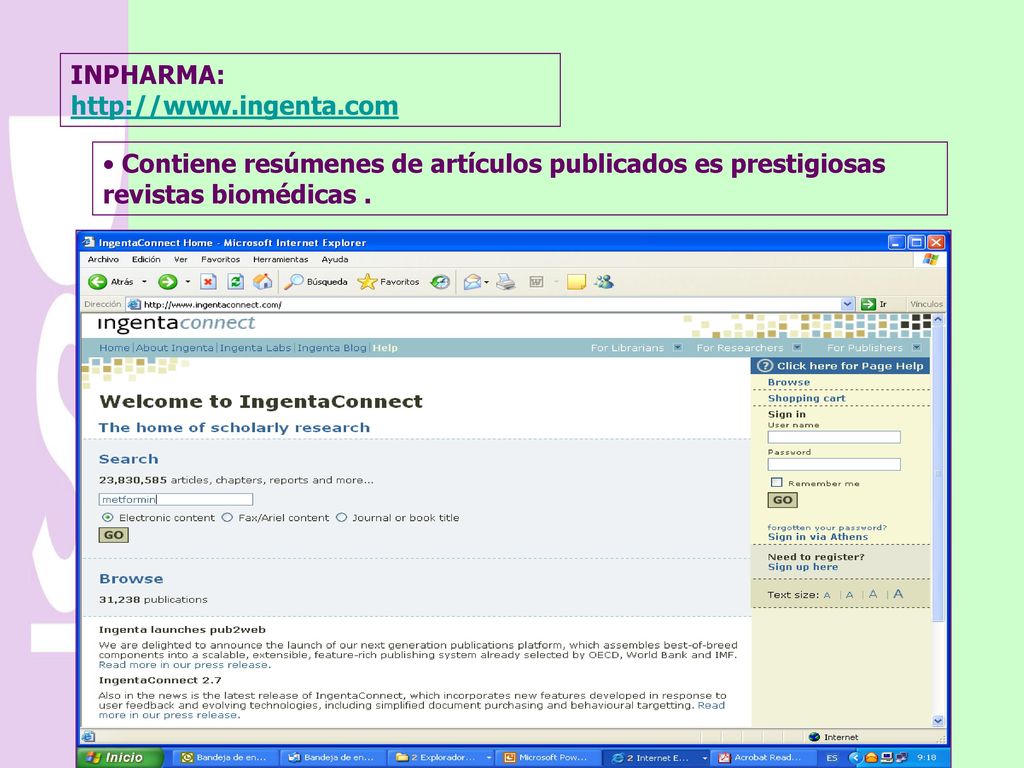This screenshot has width=1024, height=768.
Task: Expand the address bar dropdown arrow
Action: 847,304
